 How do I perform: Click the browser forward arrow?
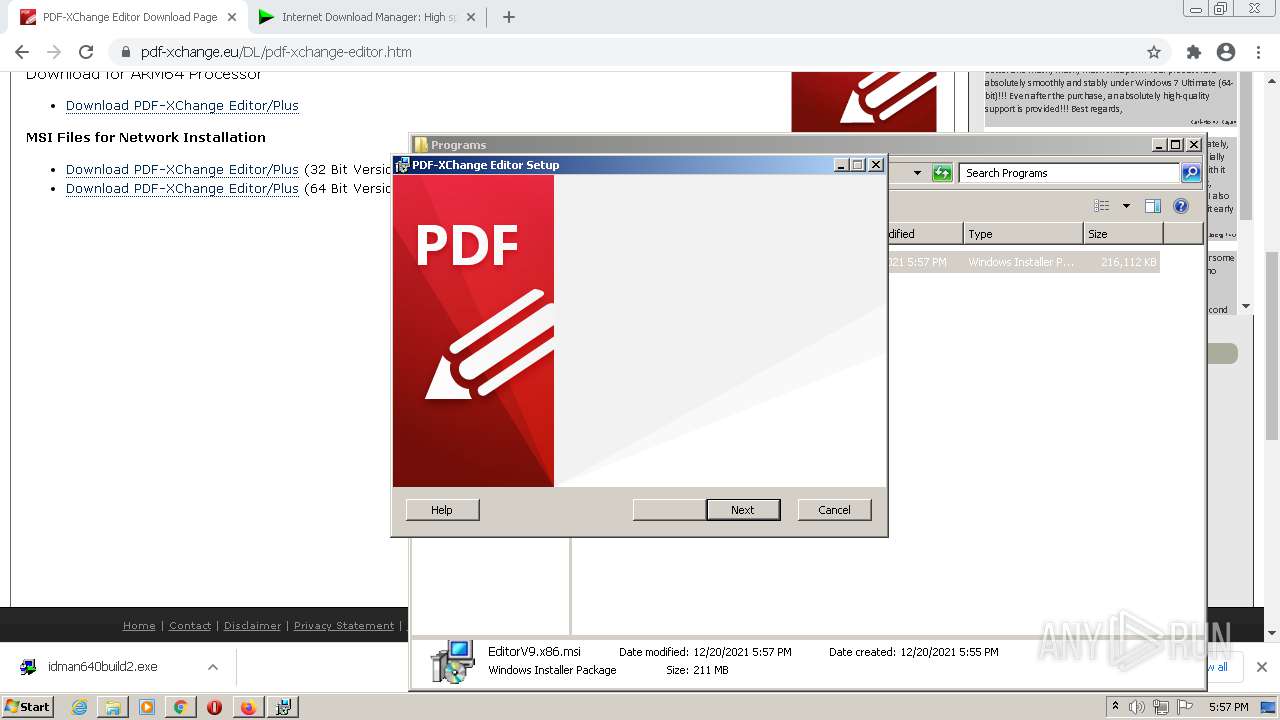[54, 52]
